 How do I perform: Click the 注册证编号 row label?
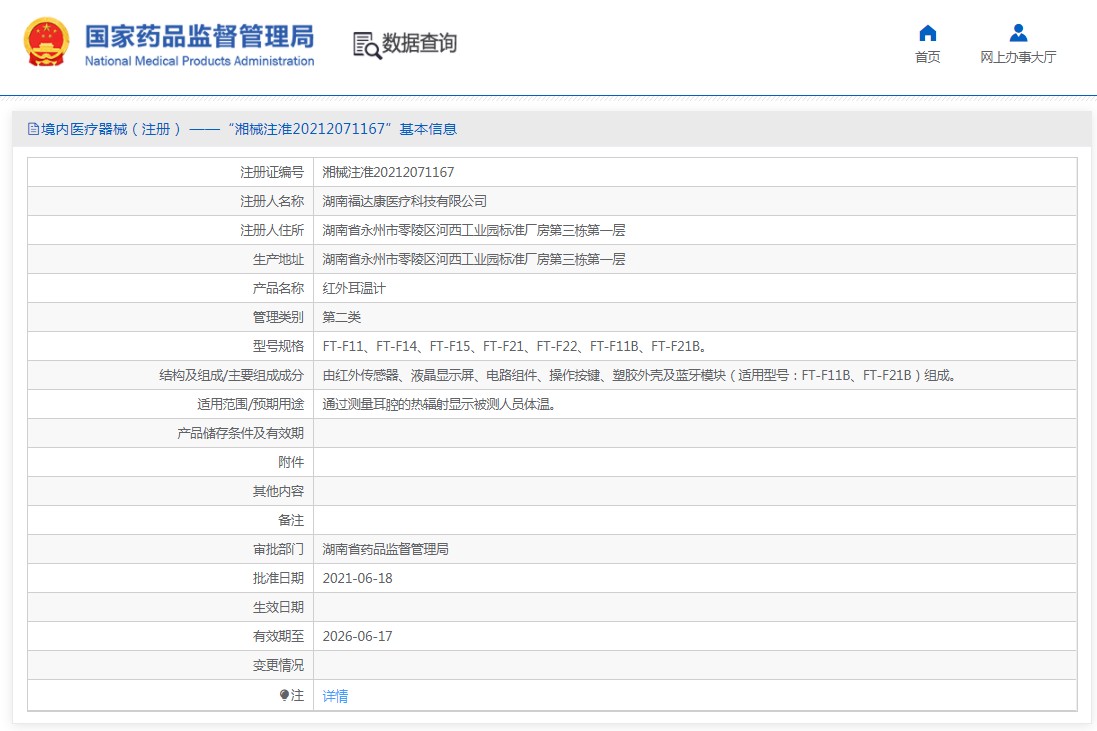272,172
